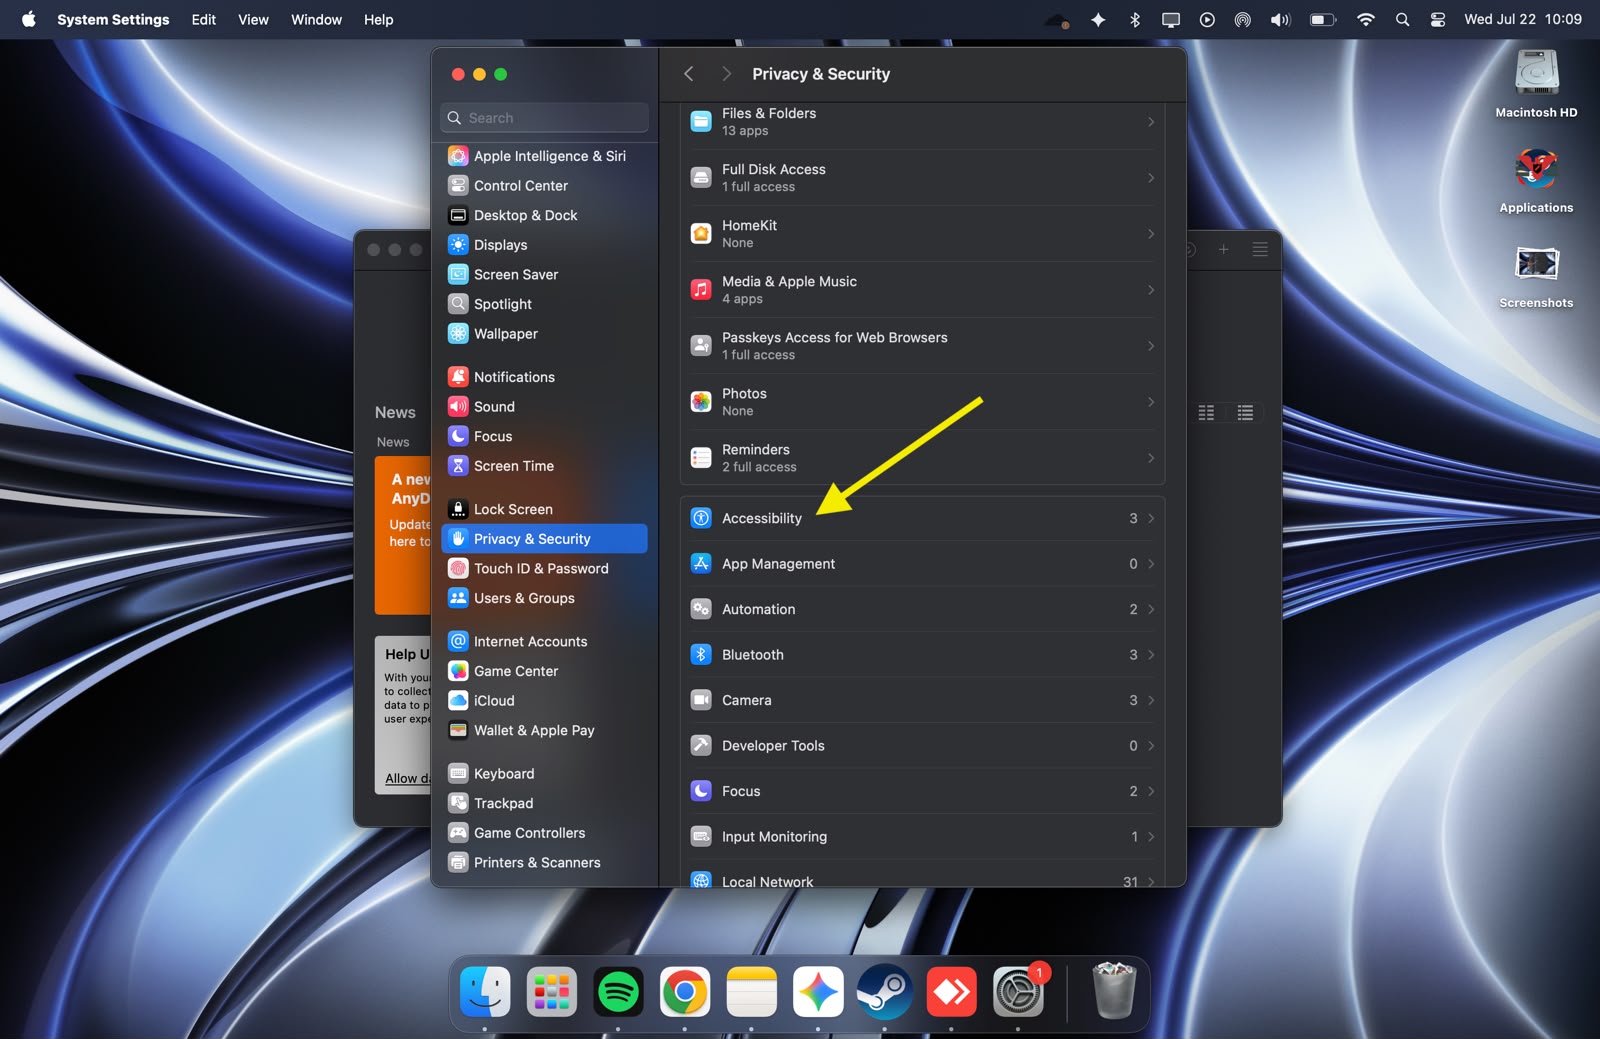
Task: Open the View menu
Action: [253, 20]
